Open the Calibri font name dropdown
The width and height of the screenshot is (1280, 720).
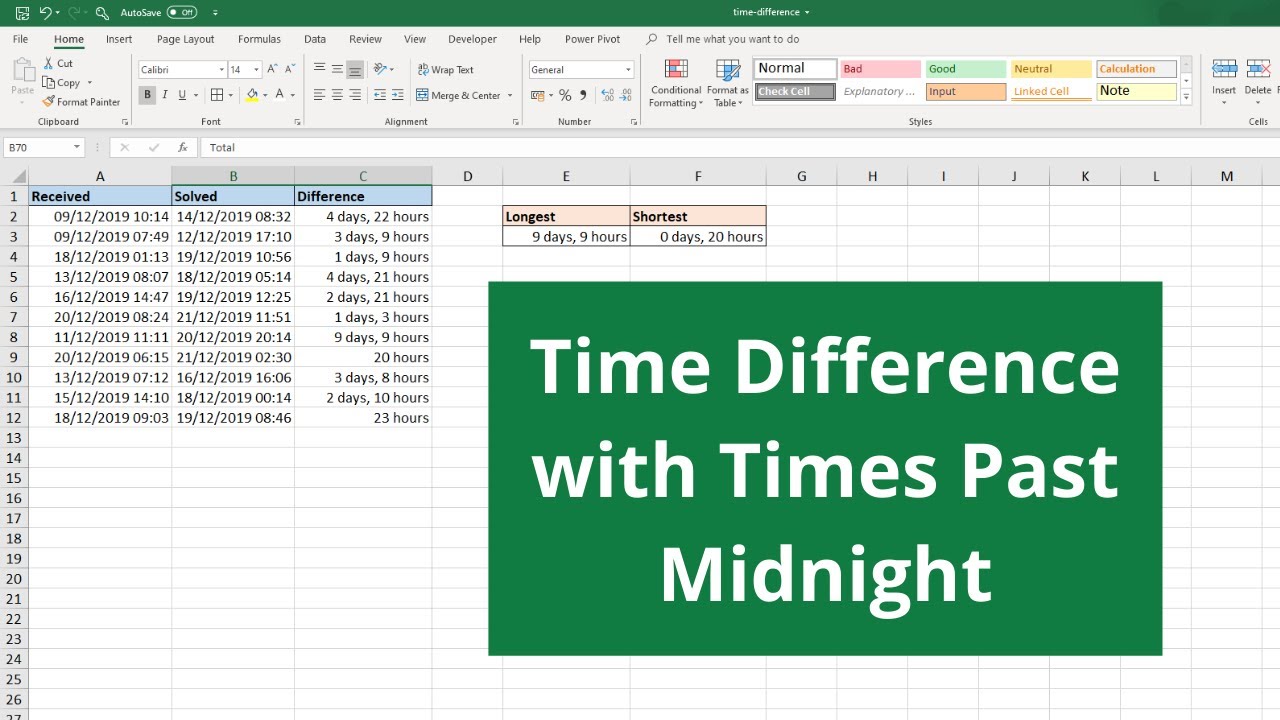click(x=221, y=70)
